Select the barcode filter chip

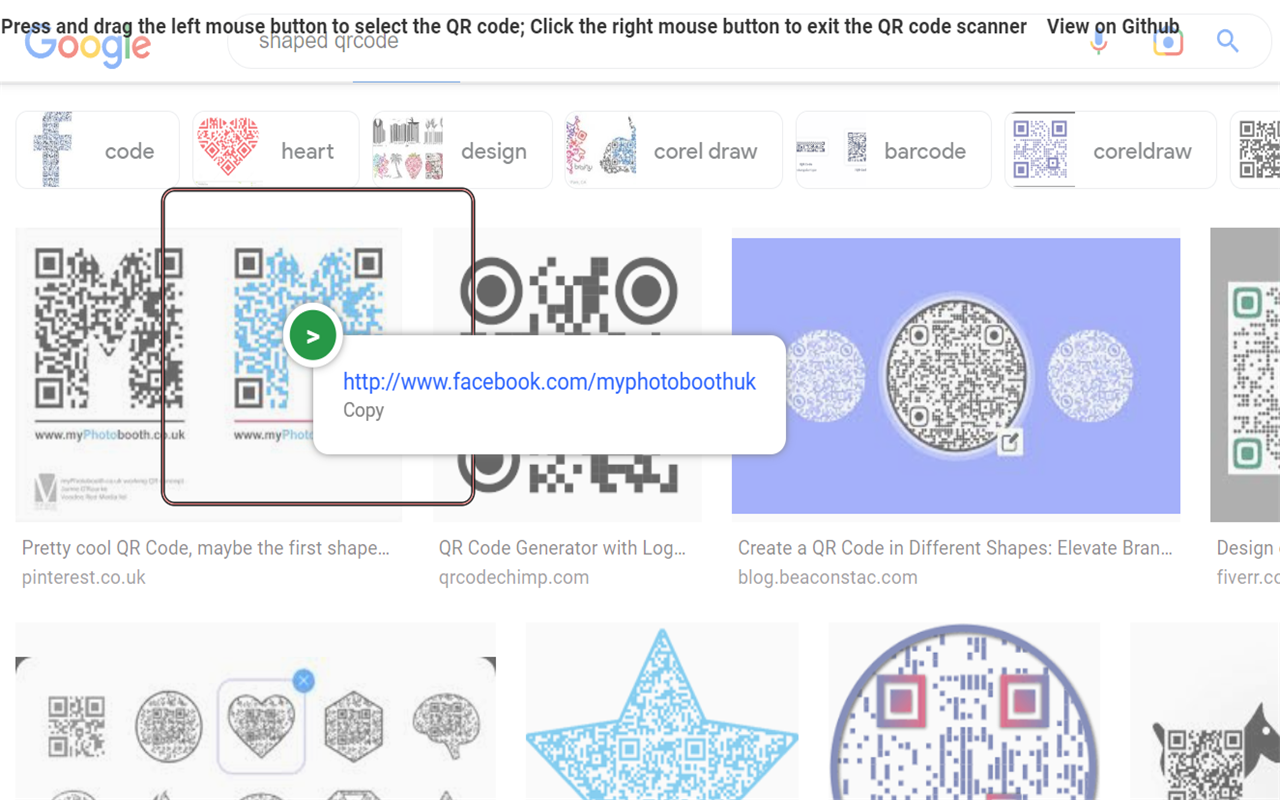[893, 150]
